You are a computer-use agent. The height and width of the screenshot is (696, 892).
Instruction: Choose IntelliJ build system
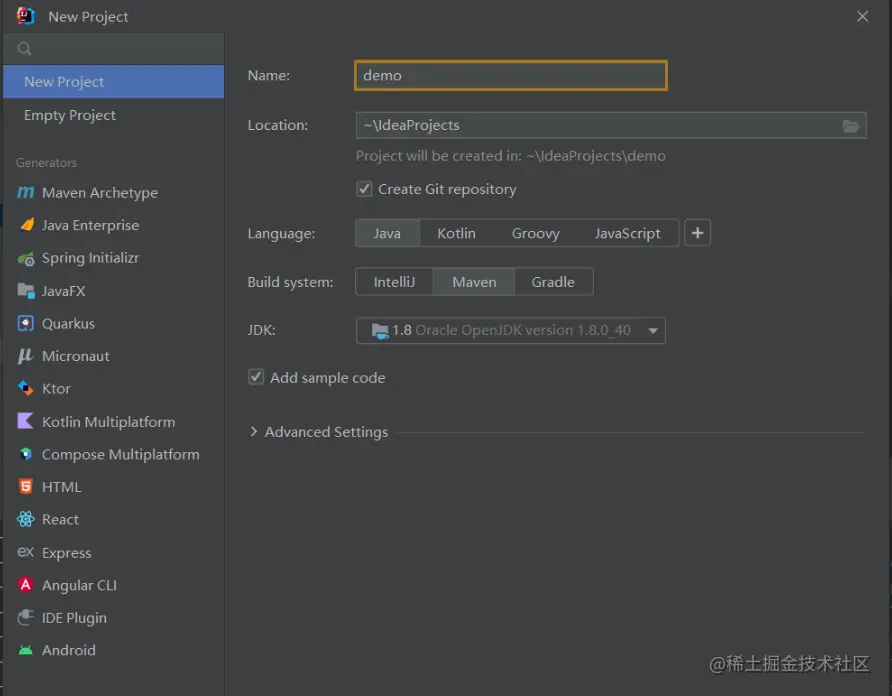394,282
